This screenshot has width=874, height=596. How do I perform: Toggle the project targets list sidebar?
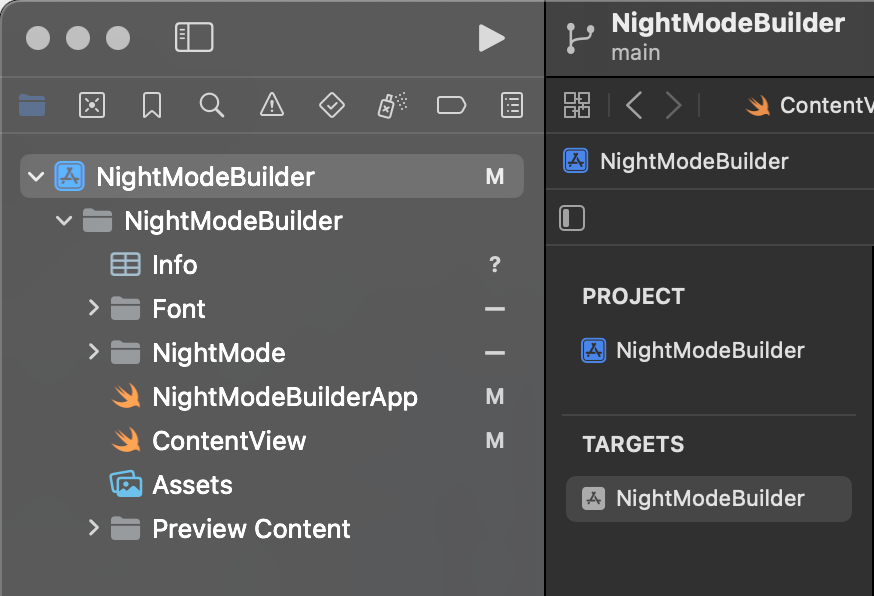tap(572, 218)
